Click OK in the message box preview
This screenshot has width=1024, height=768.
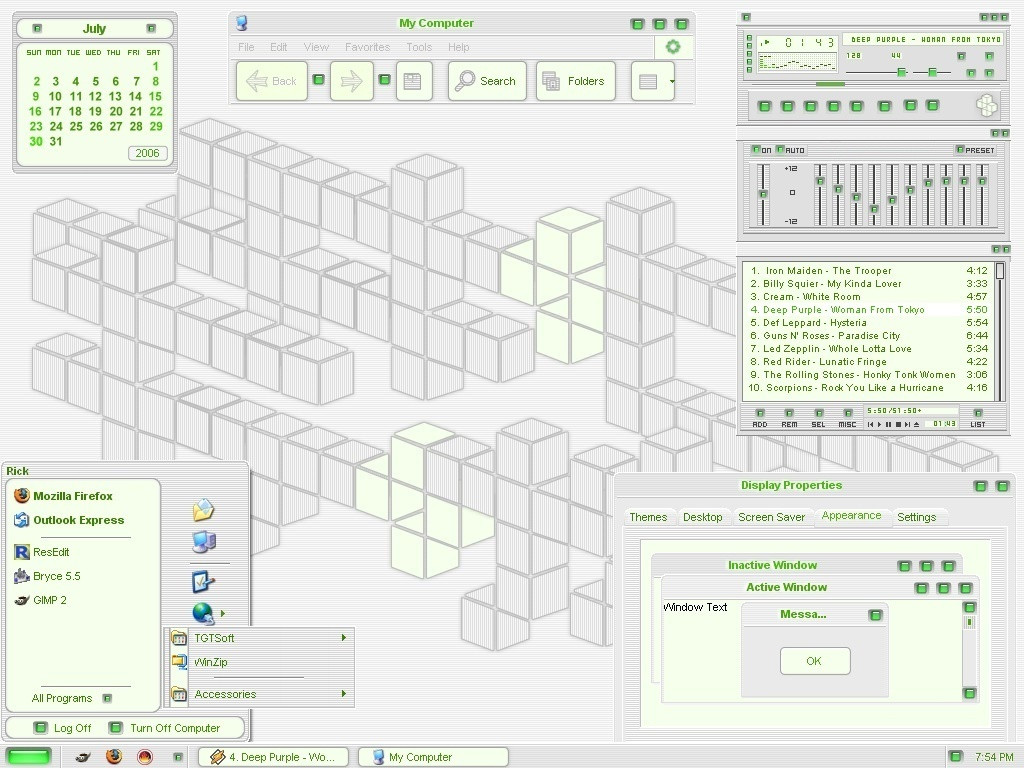click(815, 661)
